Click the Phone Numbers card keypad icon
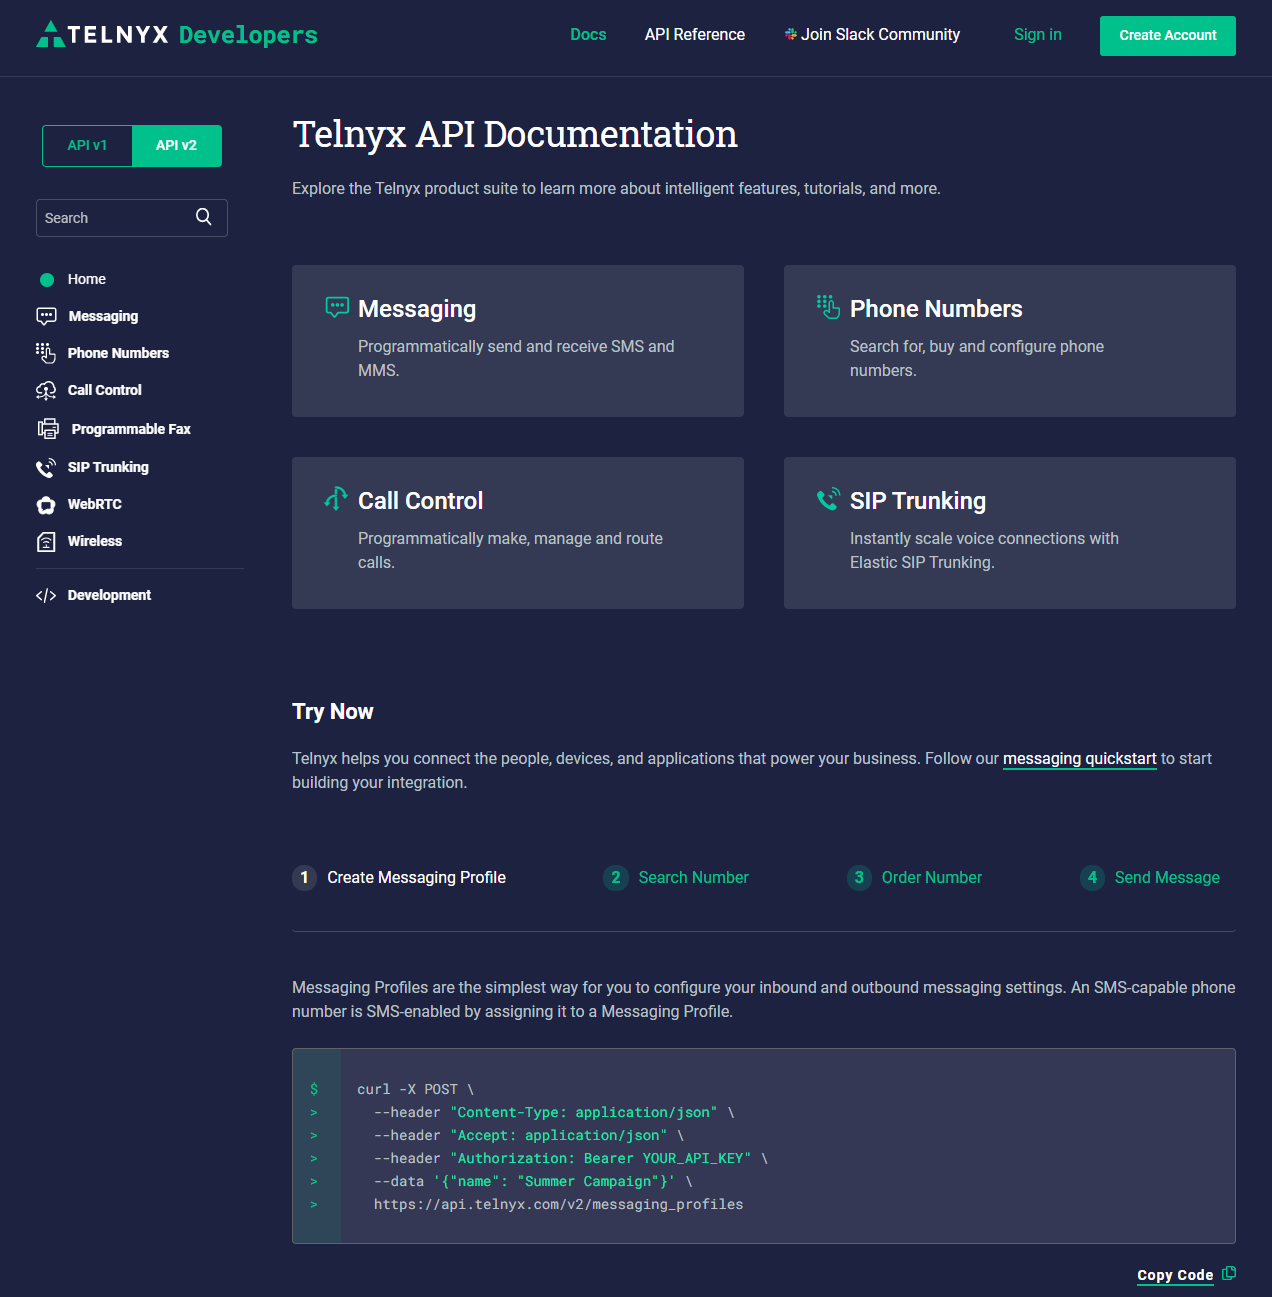Image resolution: width=1272 pixels, height=1297 pixels. 828,307
